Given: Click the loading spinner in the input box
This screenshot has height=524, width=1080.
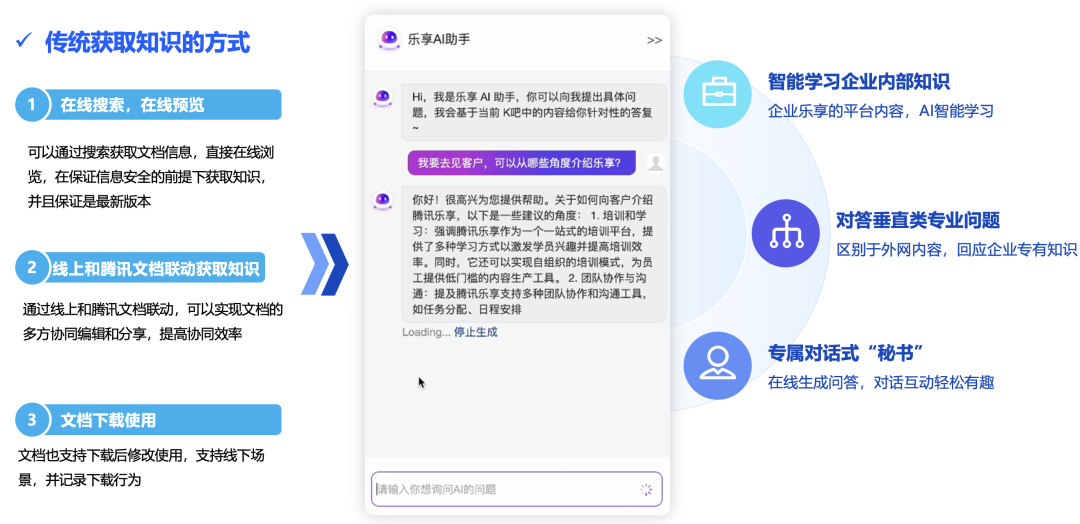Looking at the screenshot, I should click(x=645, y=490).
